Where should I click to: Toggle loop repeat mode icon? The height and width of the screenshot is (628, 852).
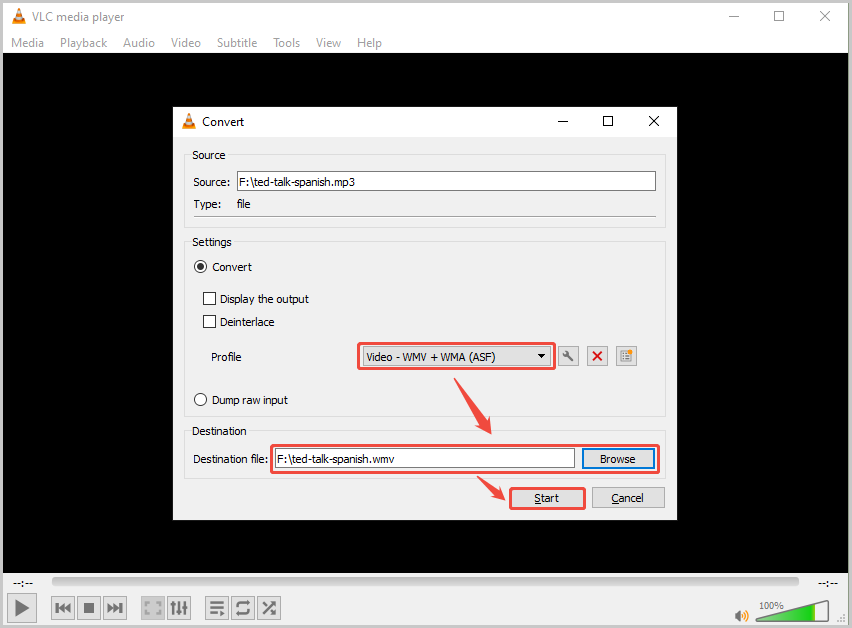click(243, 608)
